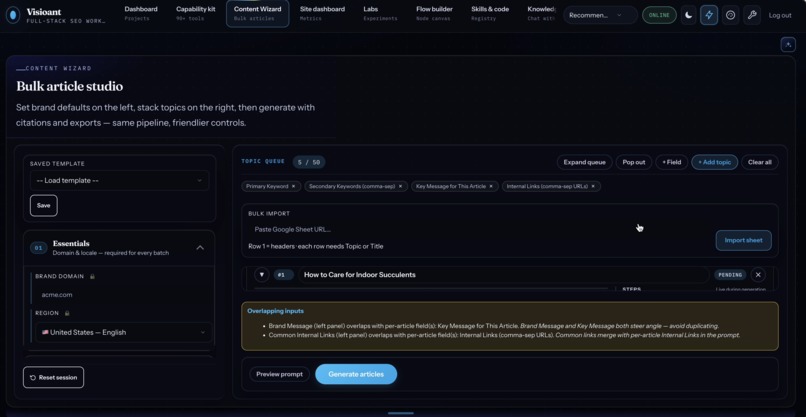Click the sparkle icon below header
The height and width of the screenshot is (417, 806).
788,45
